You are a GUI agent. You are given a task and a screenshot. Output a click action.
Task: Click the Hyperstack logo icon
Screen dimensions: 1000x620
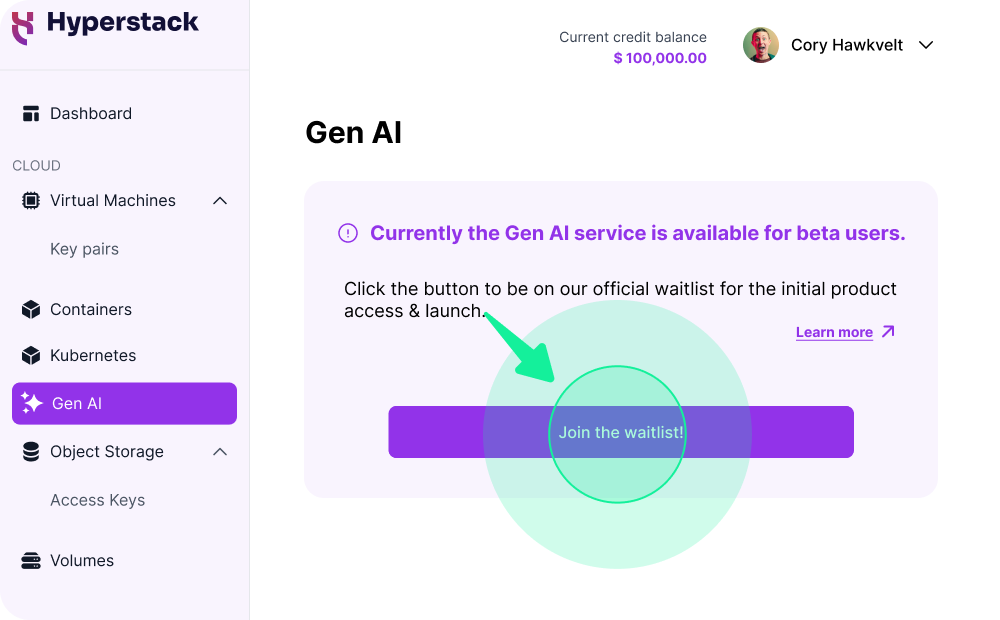pyautogui.click(x=23, y=28)
